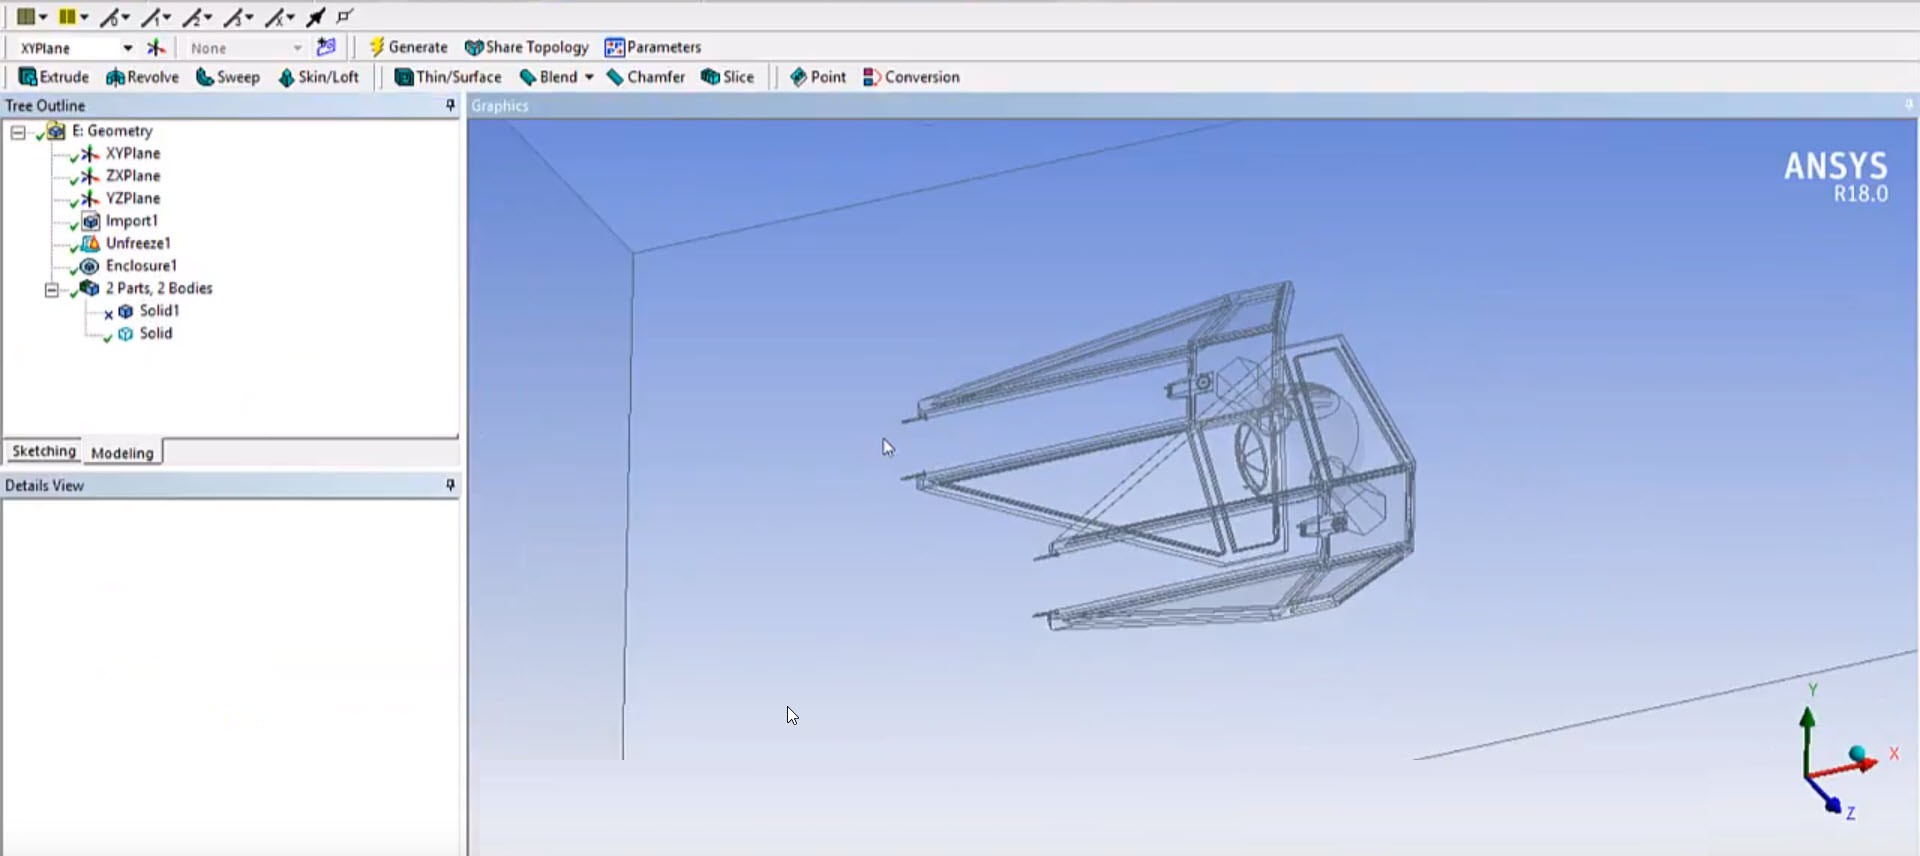Click the Blend tool
This screenshot has height=856, width=1920.
click(x=549, y=77)
